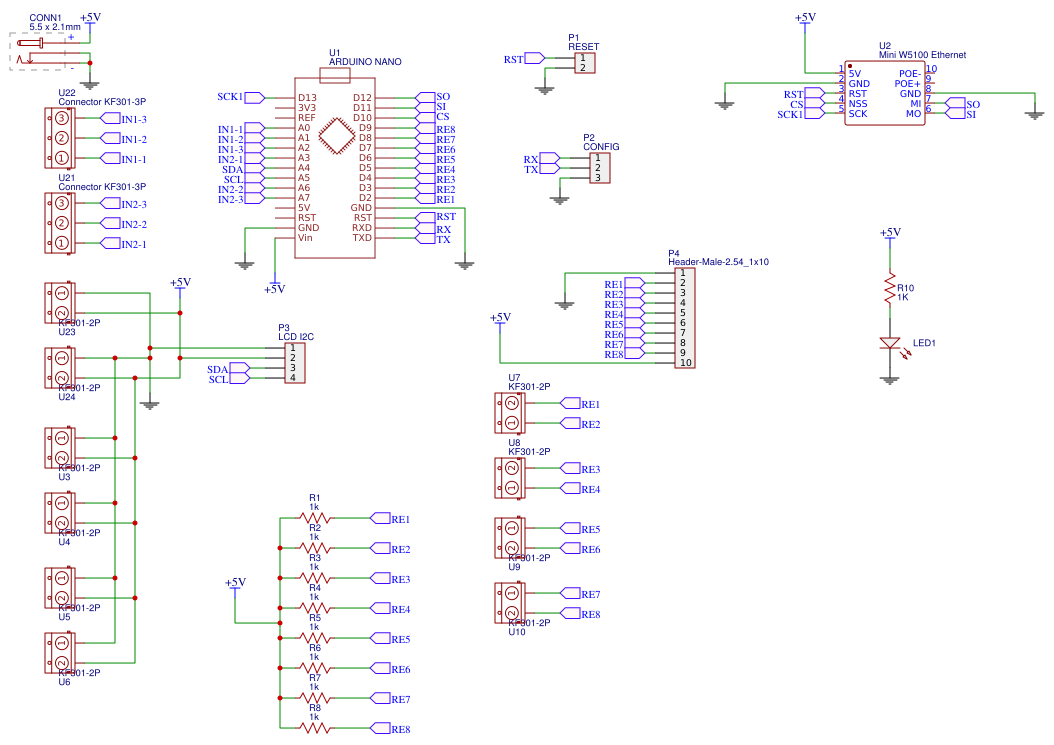This screenshot has width=1054, height=745.
Task: Select the P4 ten-pin male header
Action: [x=684, y=317]
